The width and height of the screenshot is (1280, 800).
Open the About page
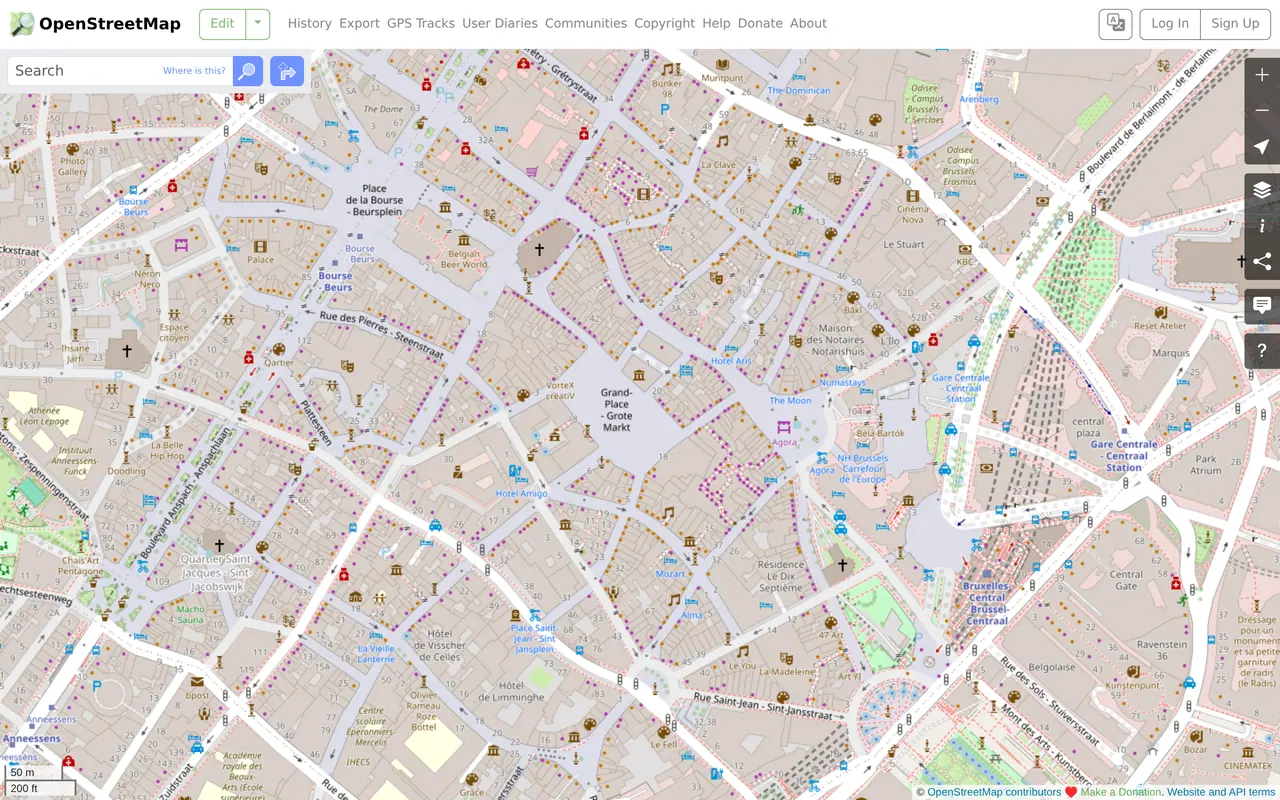coord(808,23)
